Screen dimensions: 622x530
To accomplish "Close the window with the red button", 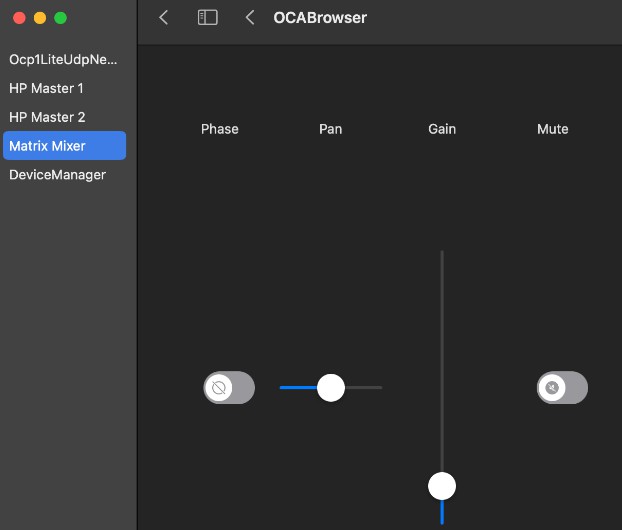I will [19, 18].
